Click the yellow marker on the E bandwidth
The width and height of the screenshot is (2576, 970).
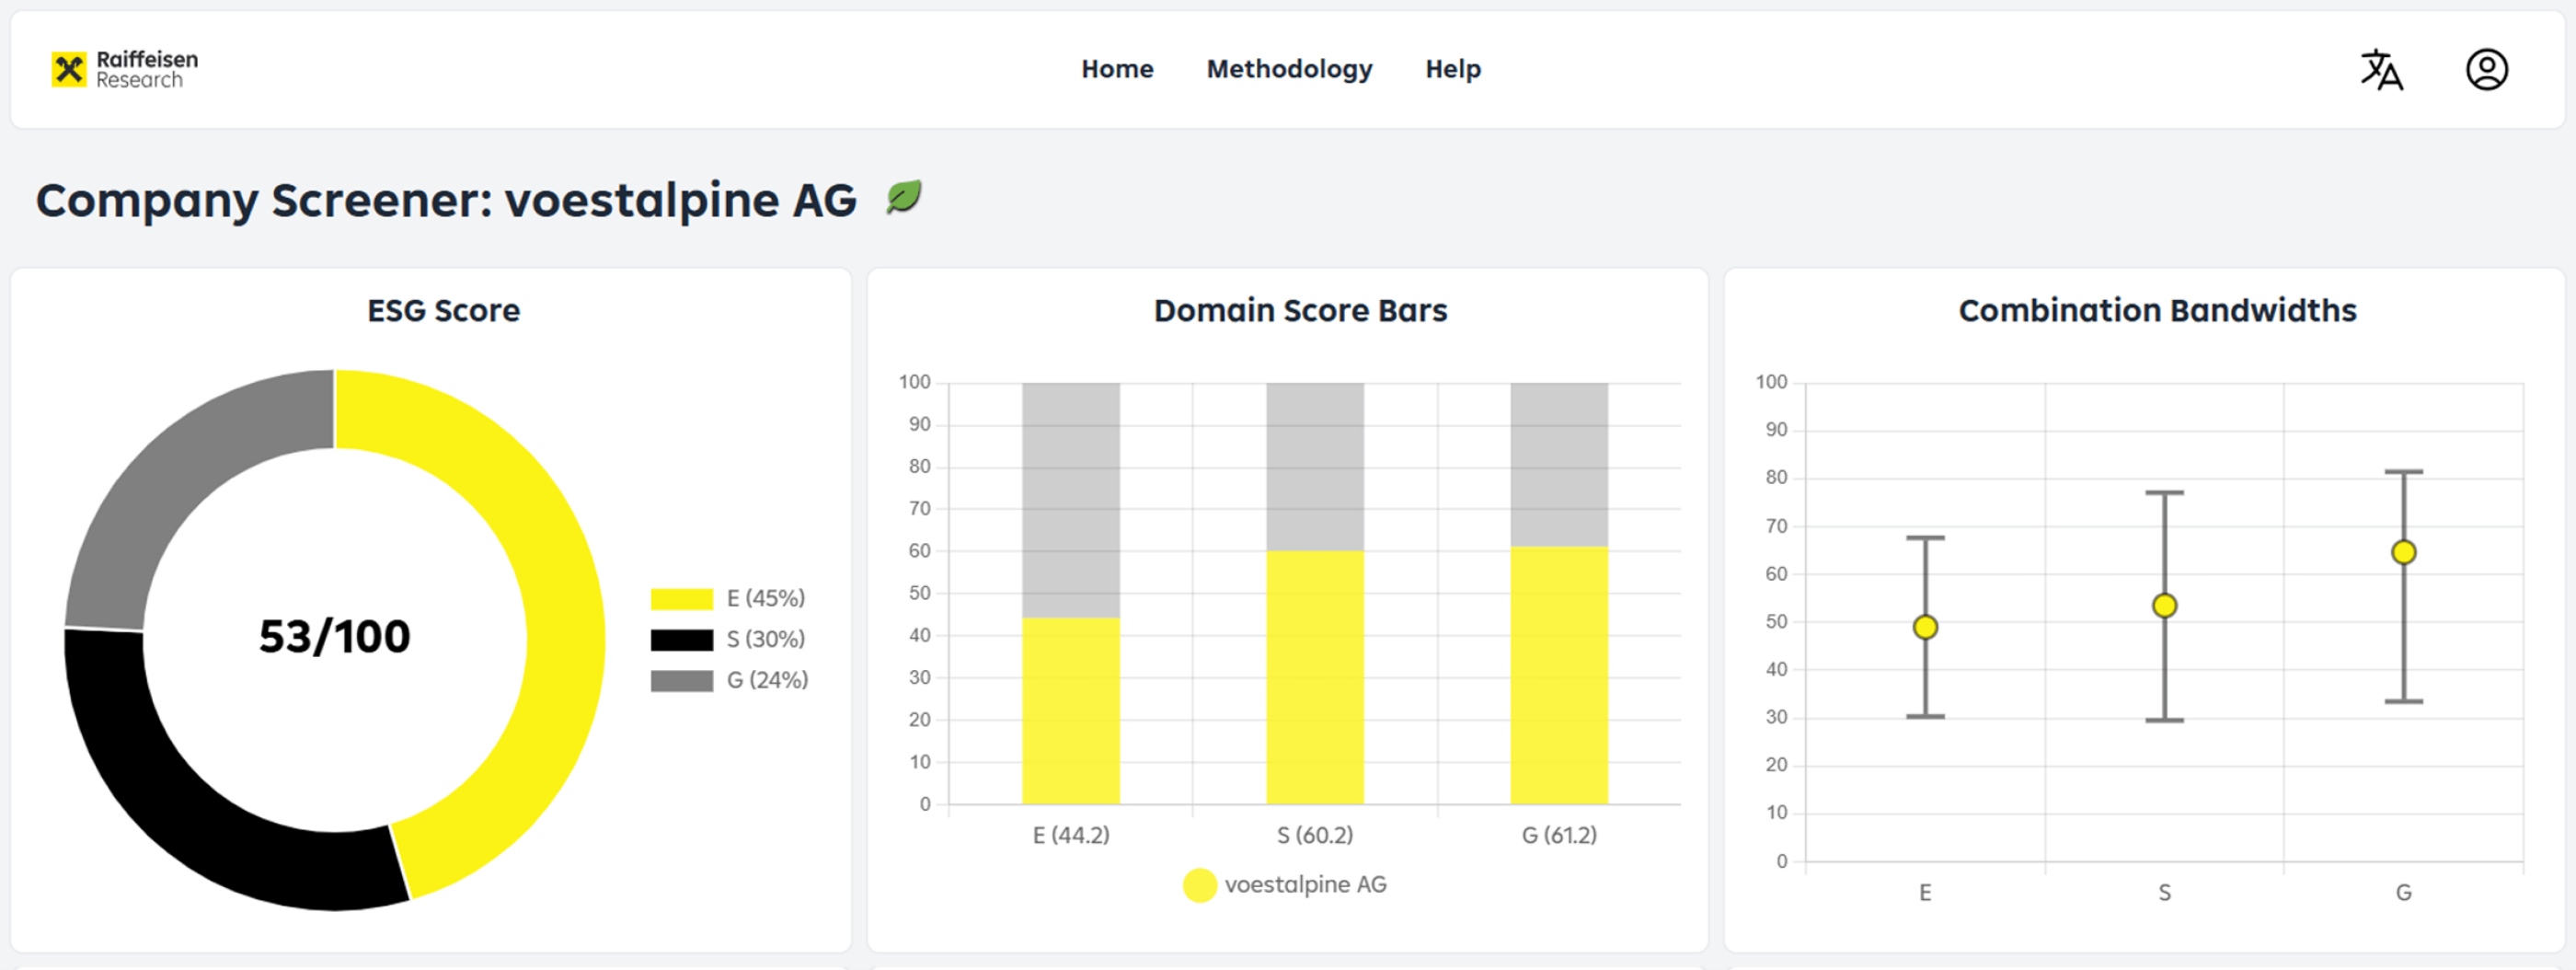[1925, 625]
